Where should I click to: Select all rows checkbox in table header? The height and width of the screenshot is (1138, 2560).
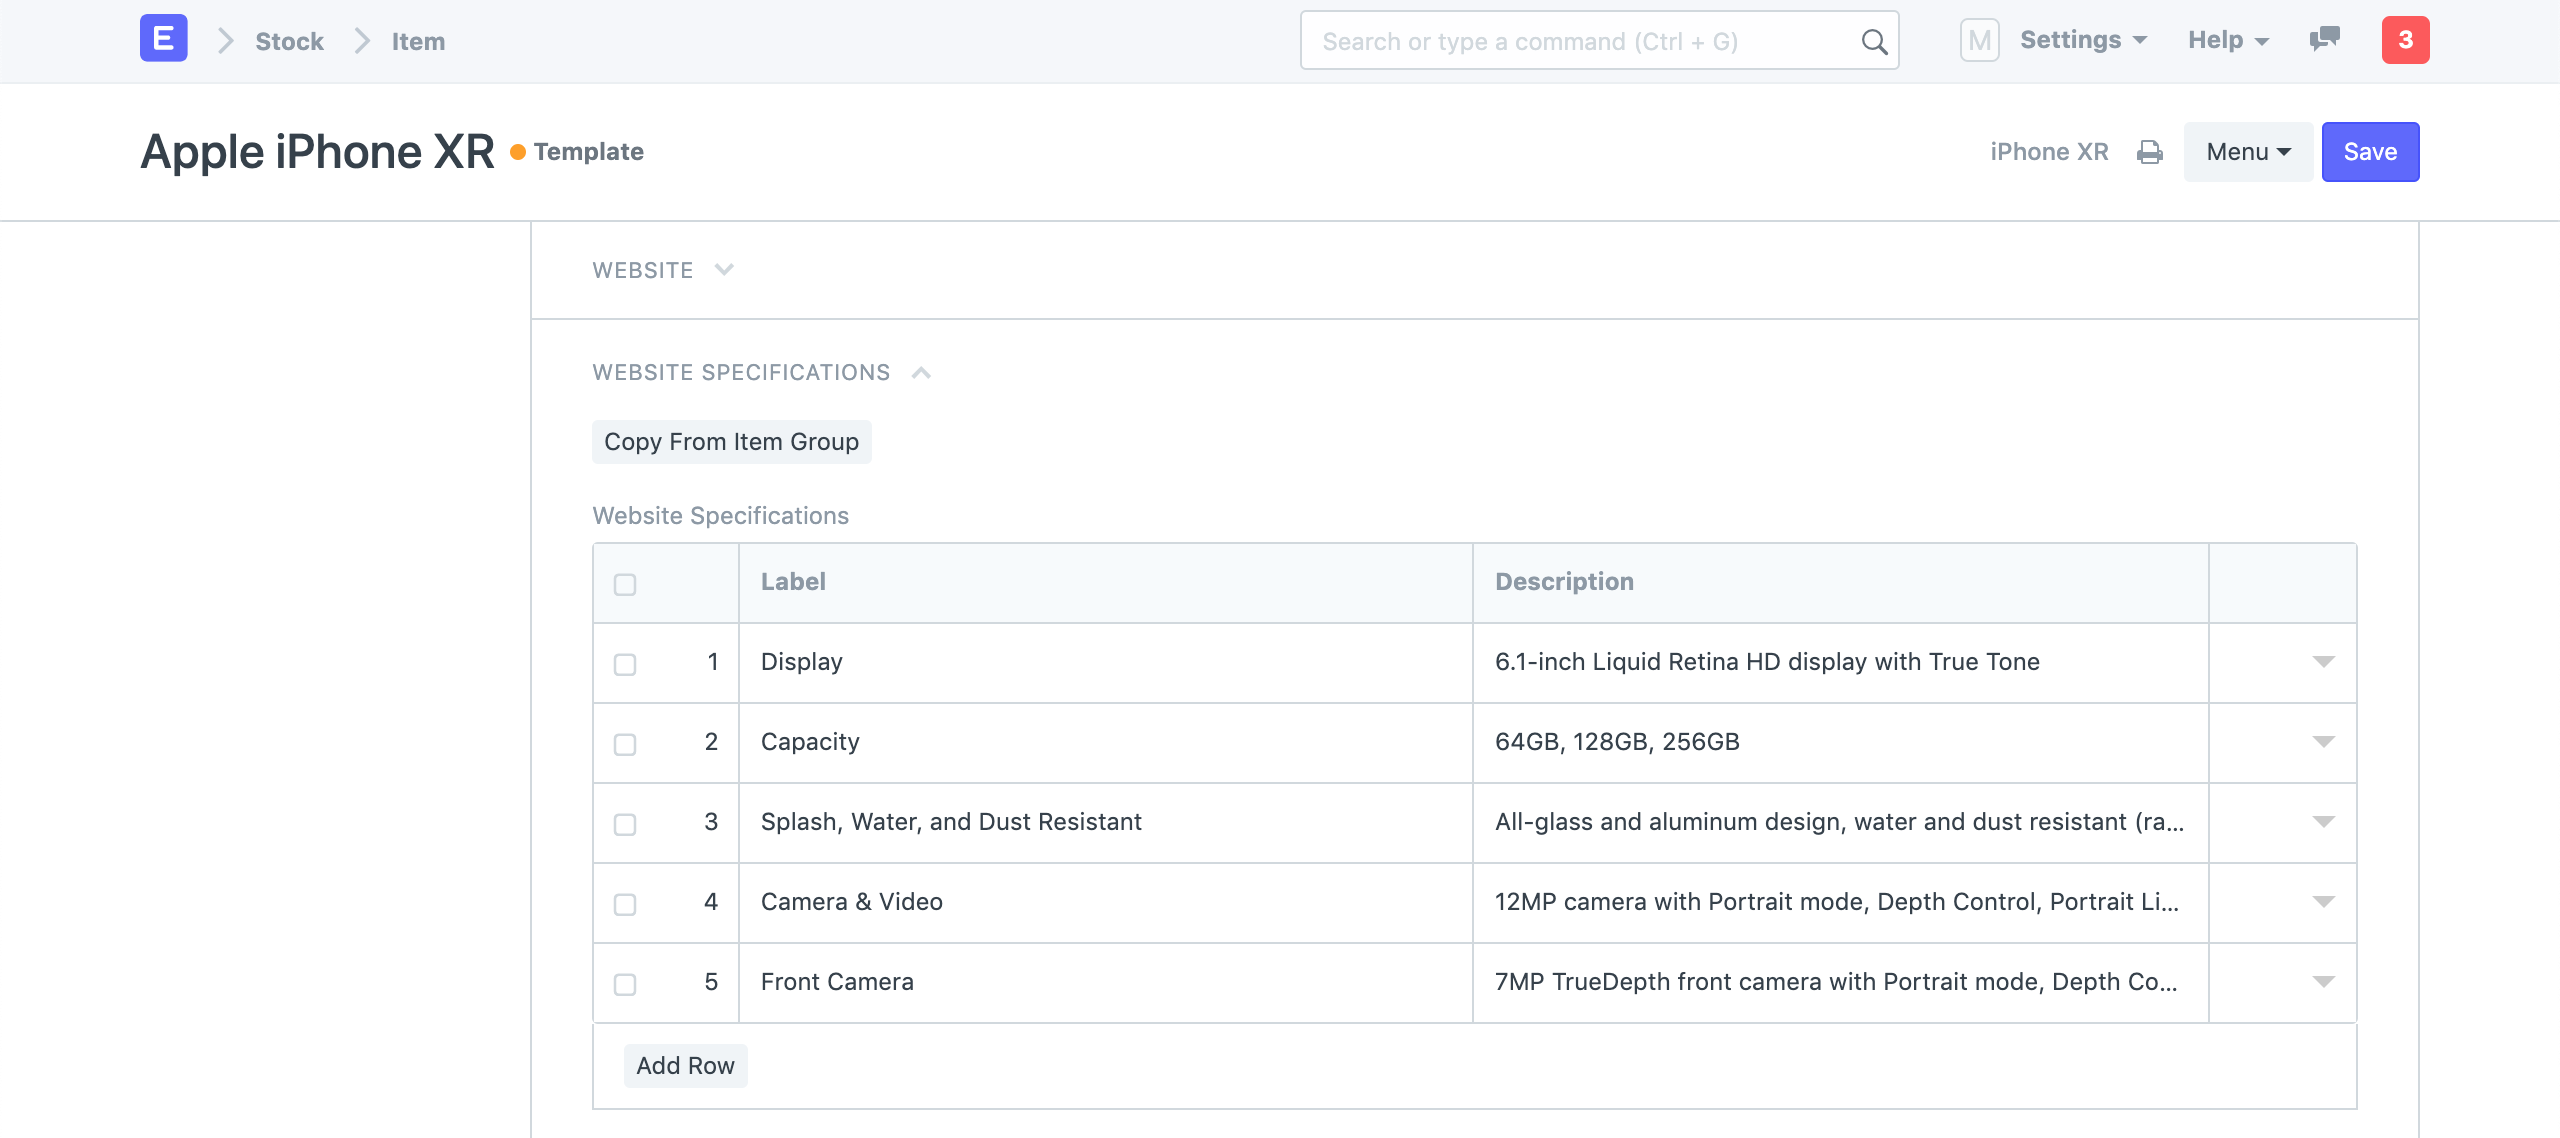point(625,585)
